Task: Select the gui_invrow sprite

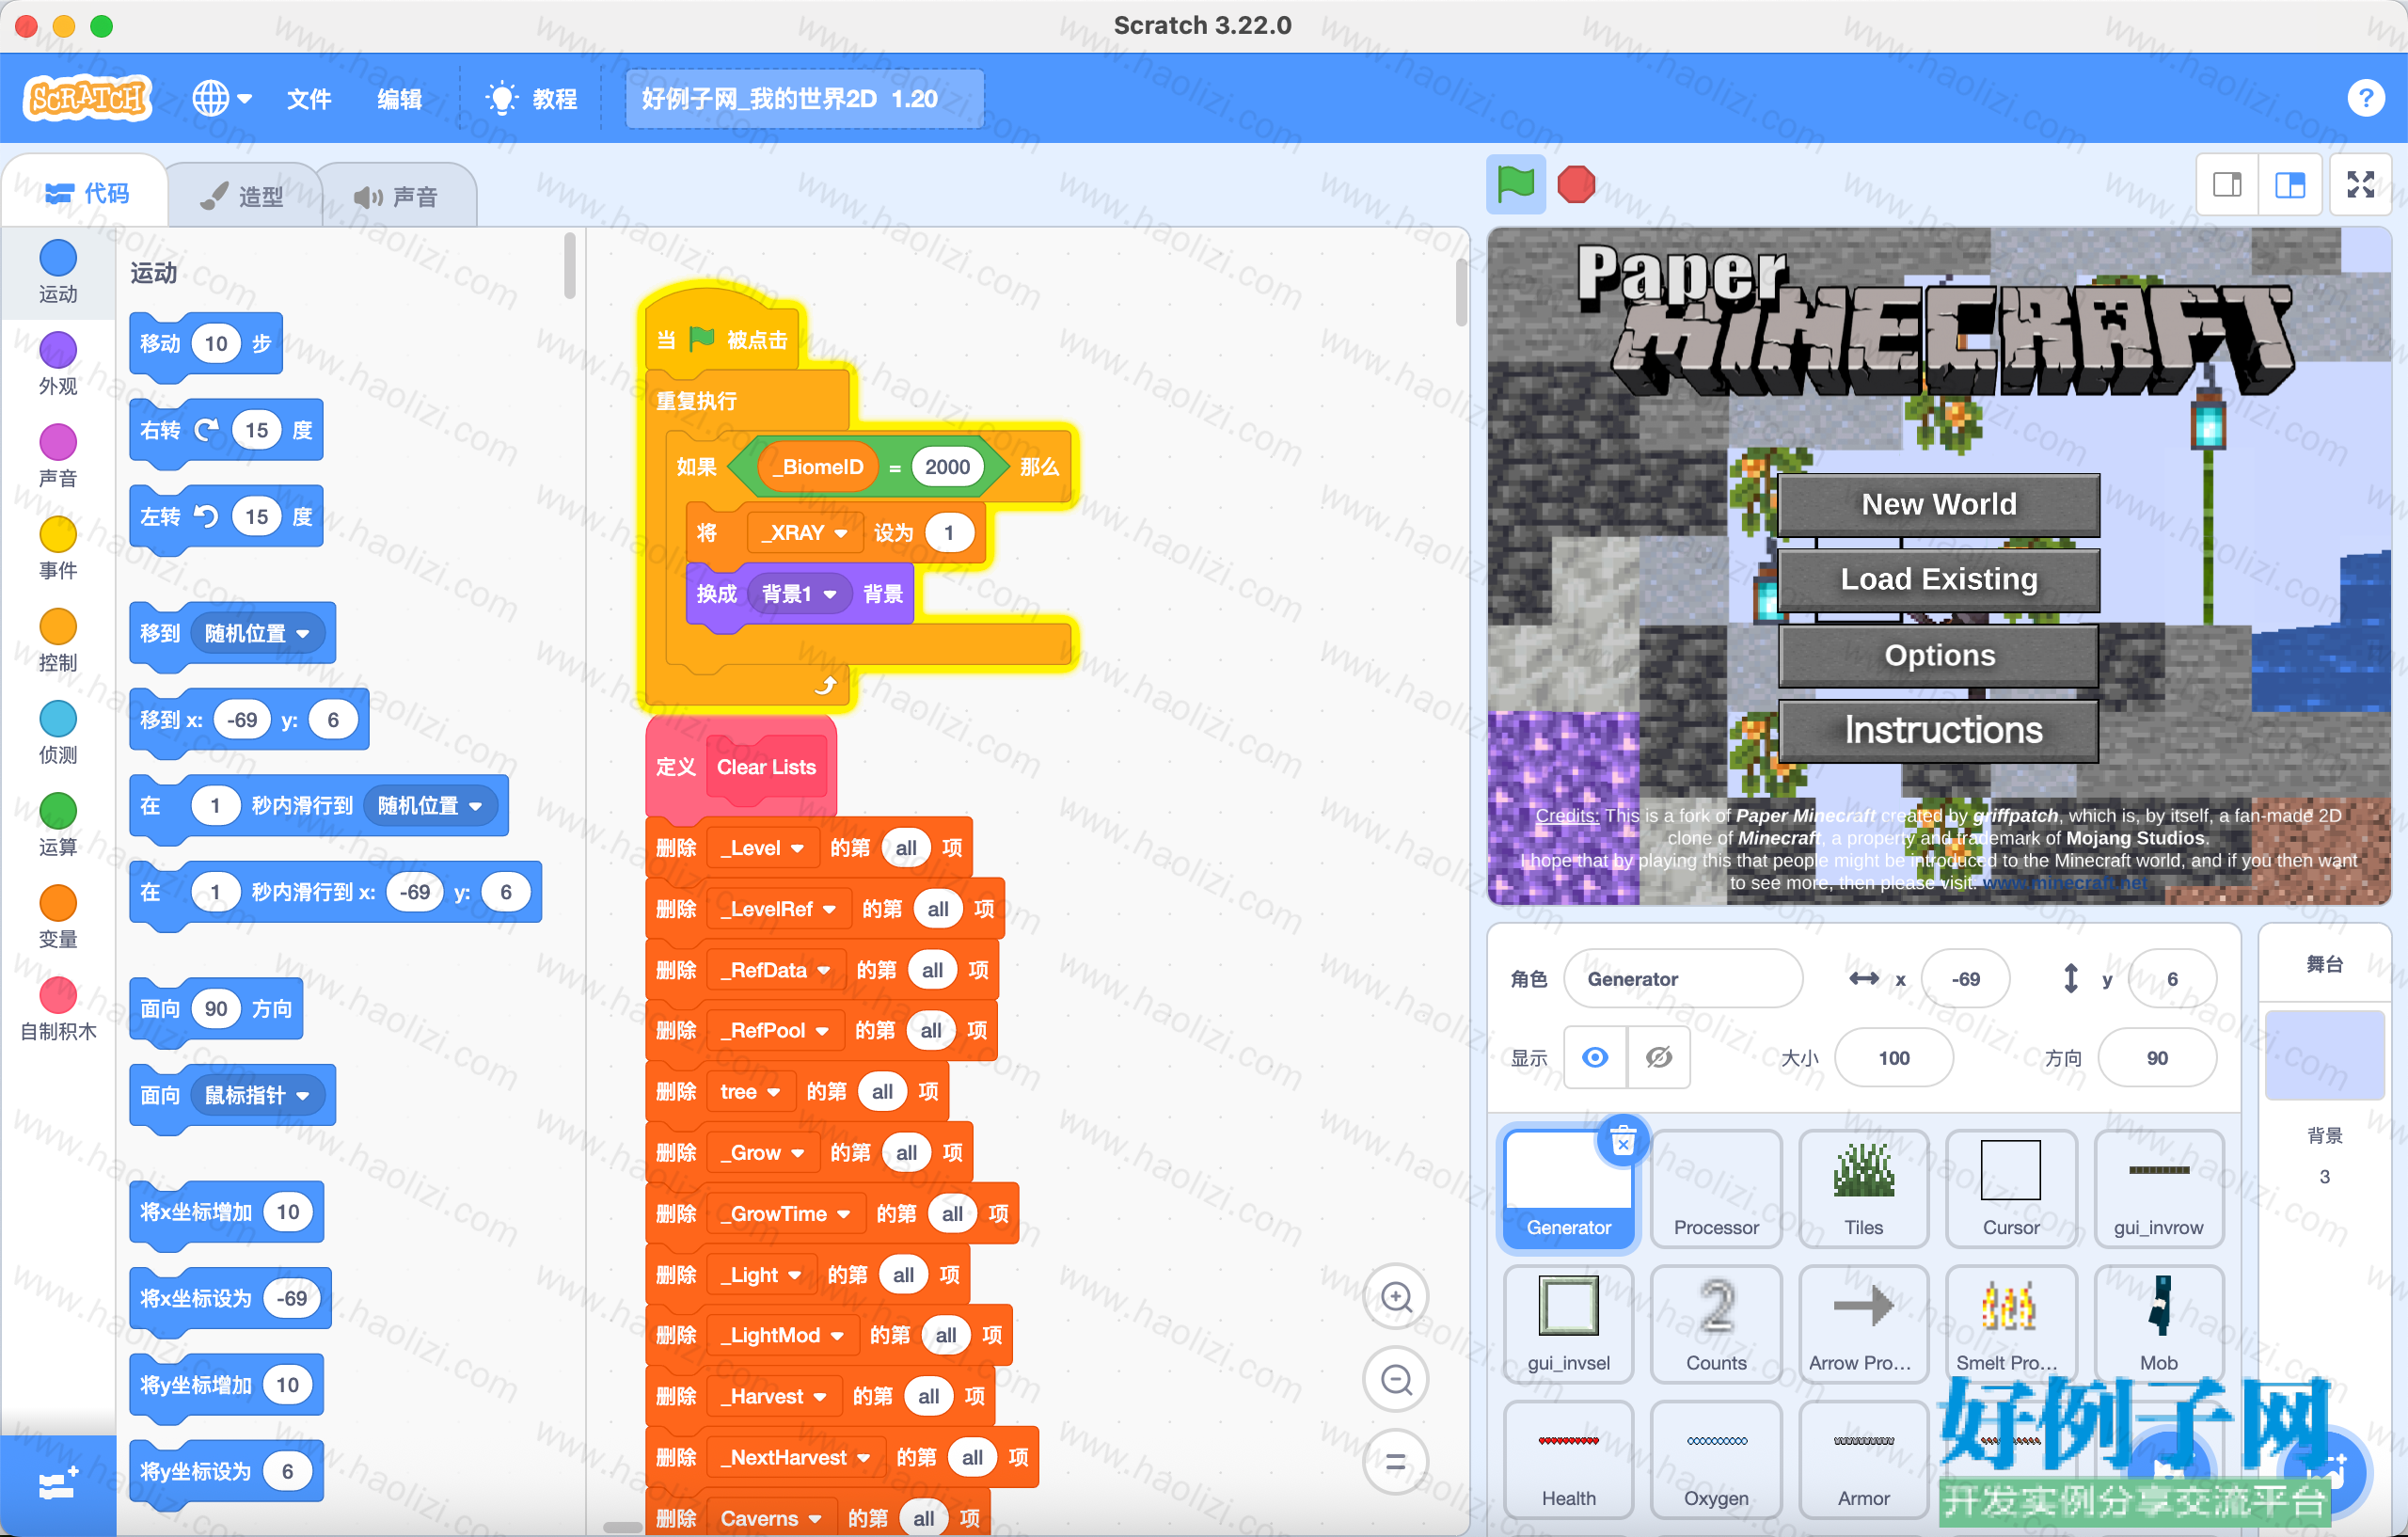Action: pos(2159,1189)
